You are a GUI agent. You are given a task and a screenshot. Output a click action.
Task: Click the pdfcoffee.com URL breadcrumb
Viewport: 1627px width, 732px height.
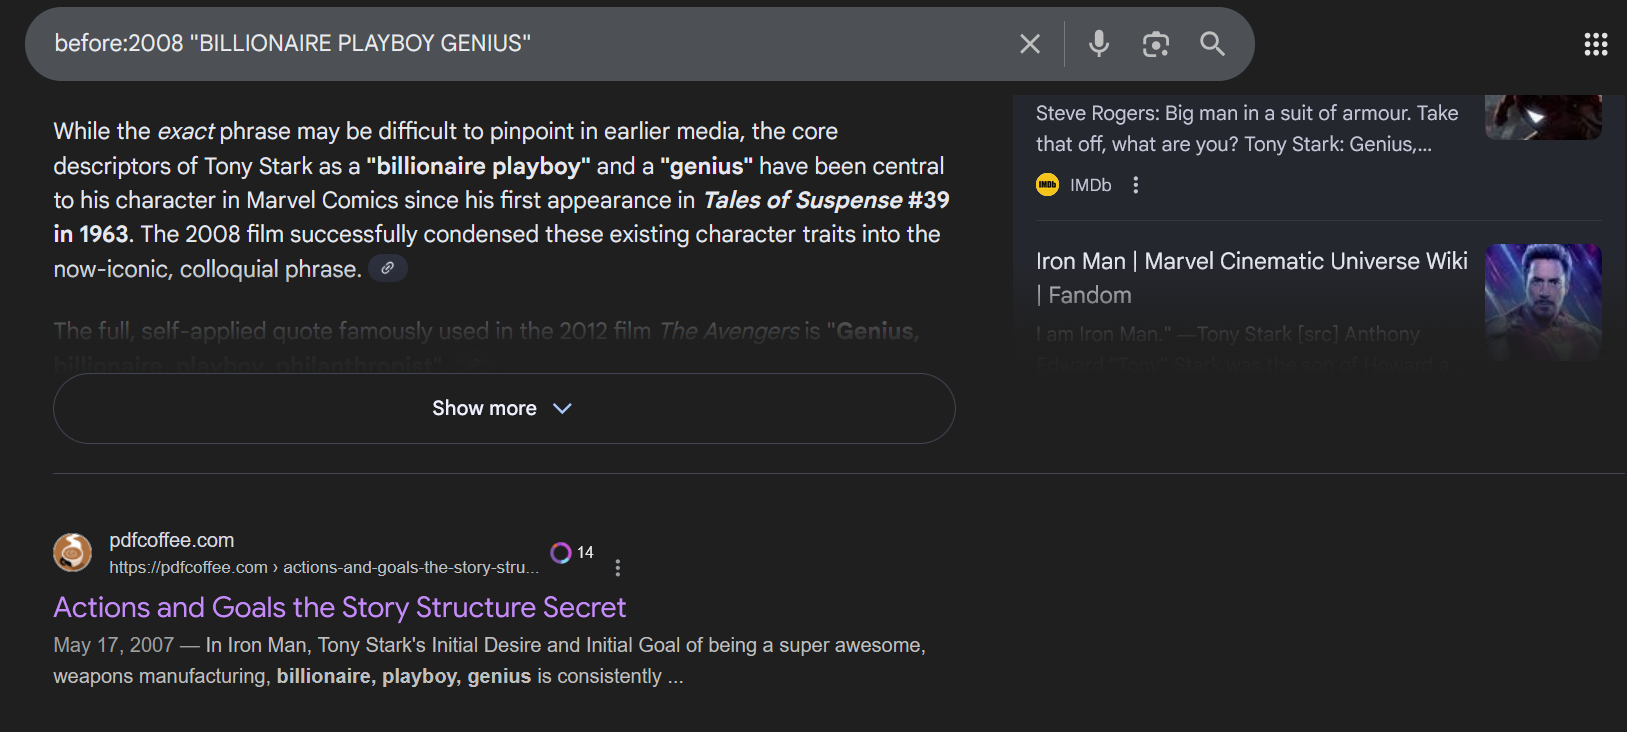click(x=323, y=568)
